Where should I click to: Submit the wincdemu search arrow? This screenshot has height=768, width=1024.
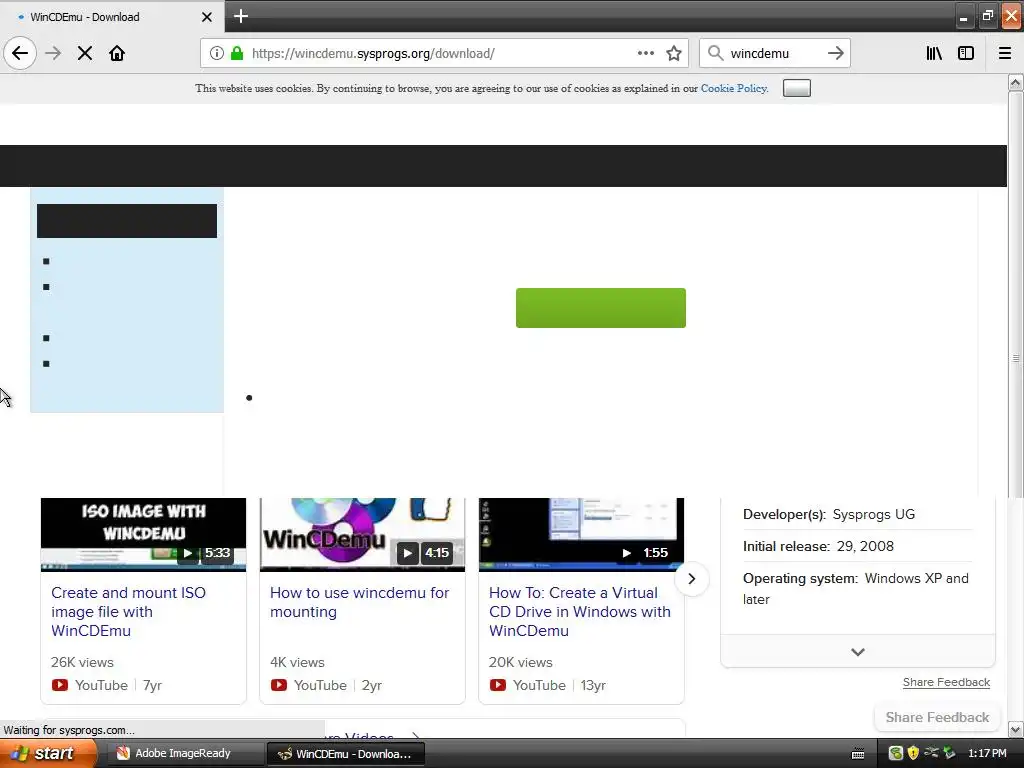pyautogui.click(x=835, y=53)
